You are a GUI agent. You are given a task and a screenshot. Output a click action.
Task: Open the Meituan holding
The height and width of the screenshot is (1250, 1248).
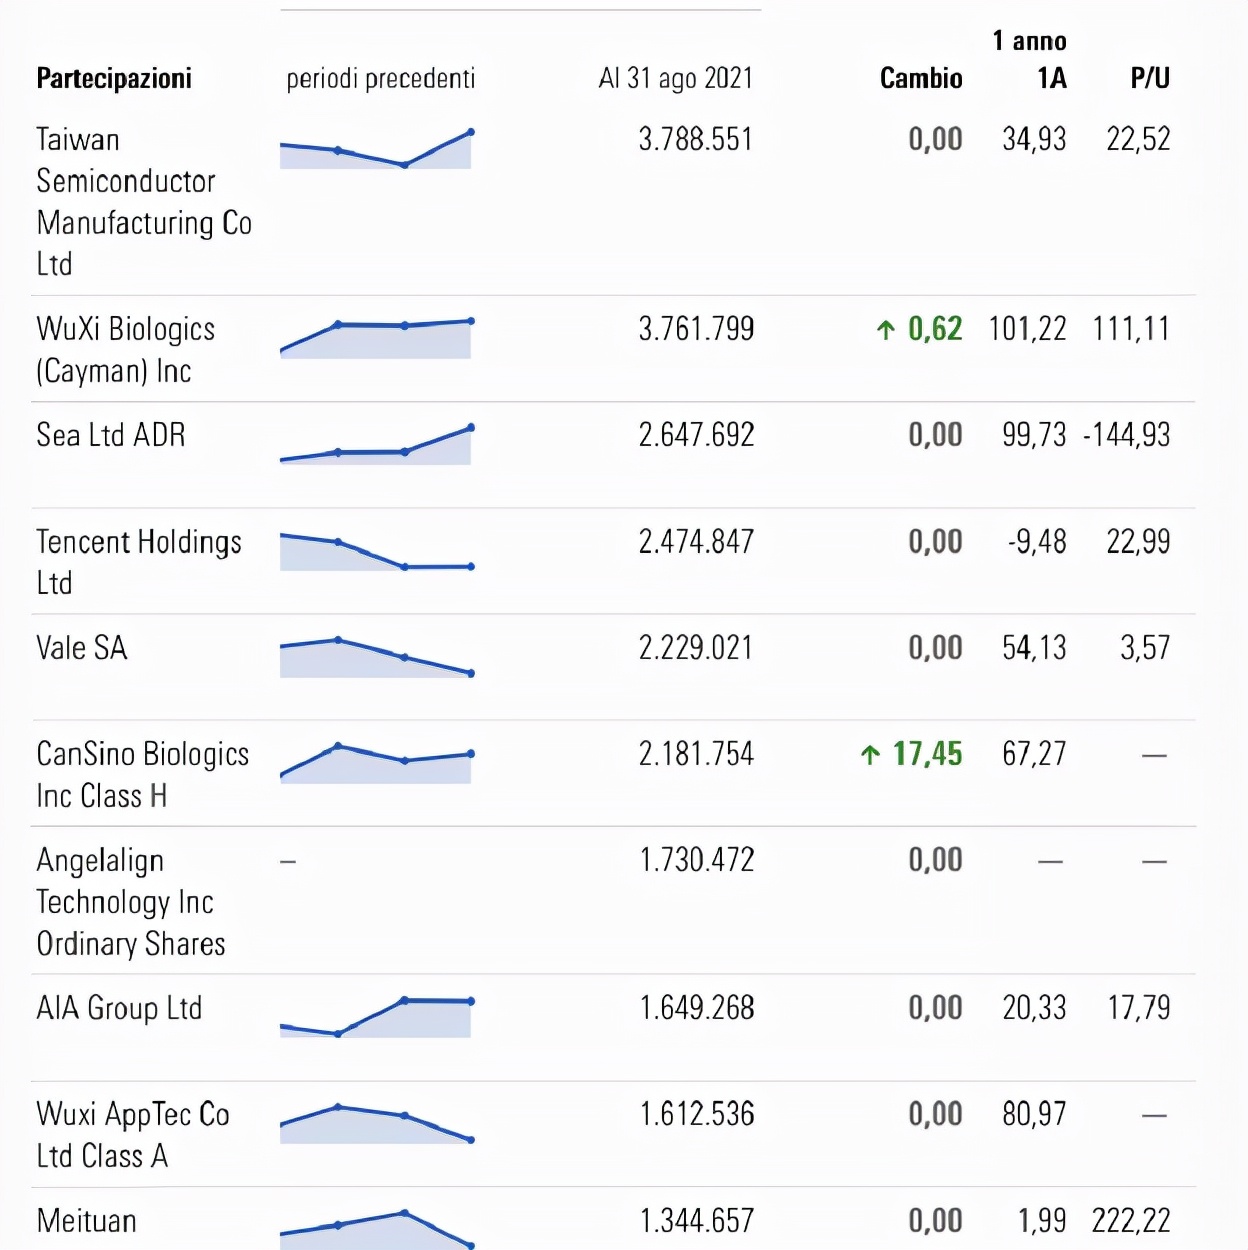point(86,1221)
